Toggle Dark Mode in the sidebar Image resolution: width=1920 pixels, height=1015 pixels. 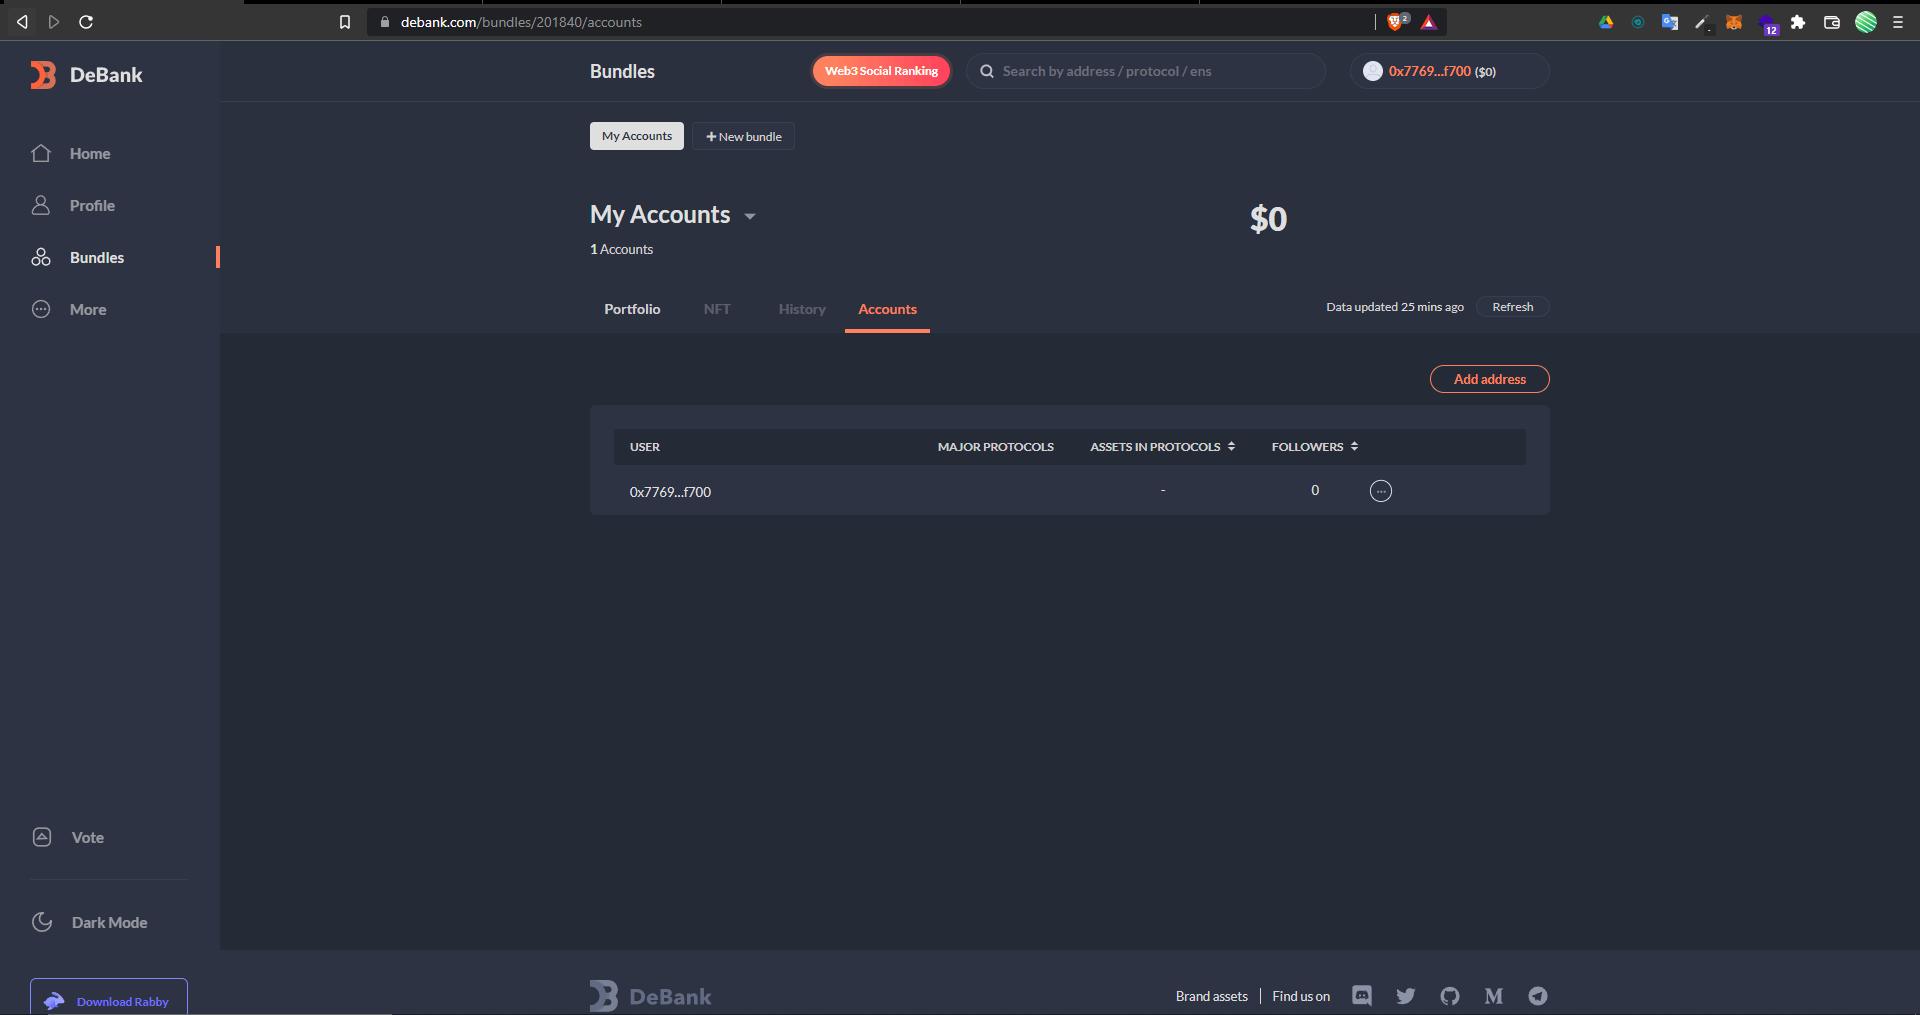[x=108, y=922]
